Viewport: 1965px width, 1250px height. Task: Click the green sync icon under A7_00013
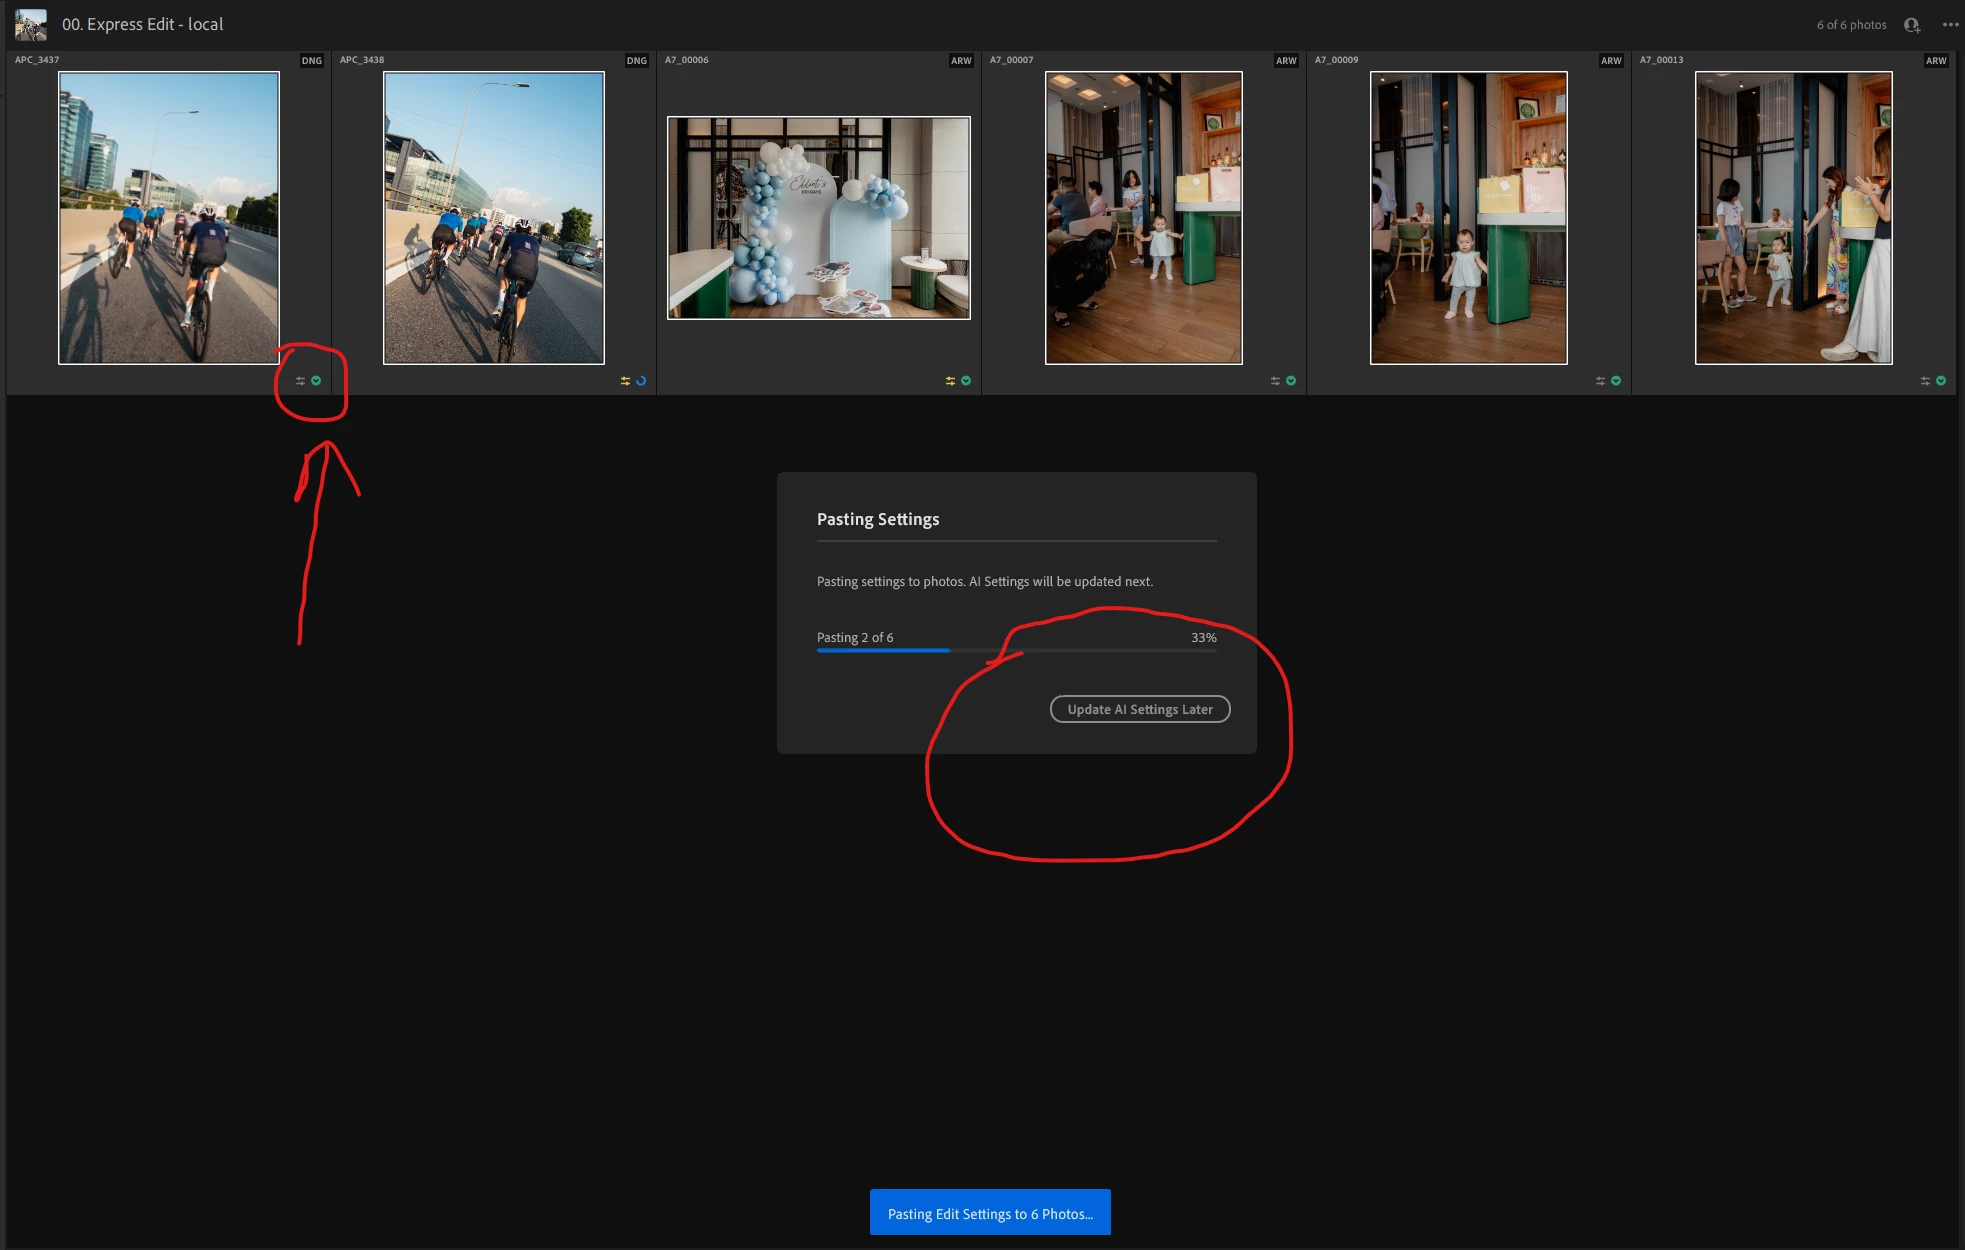point(1941,381)
